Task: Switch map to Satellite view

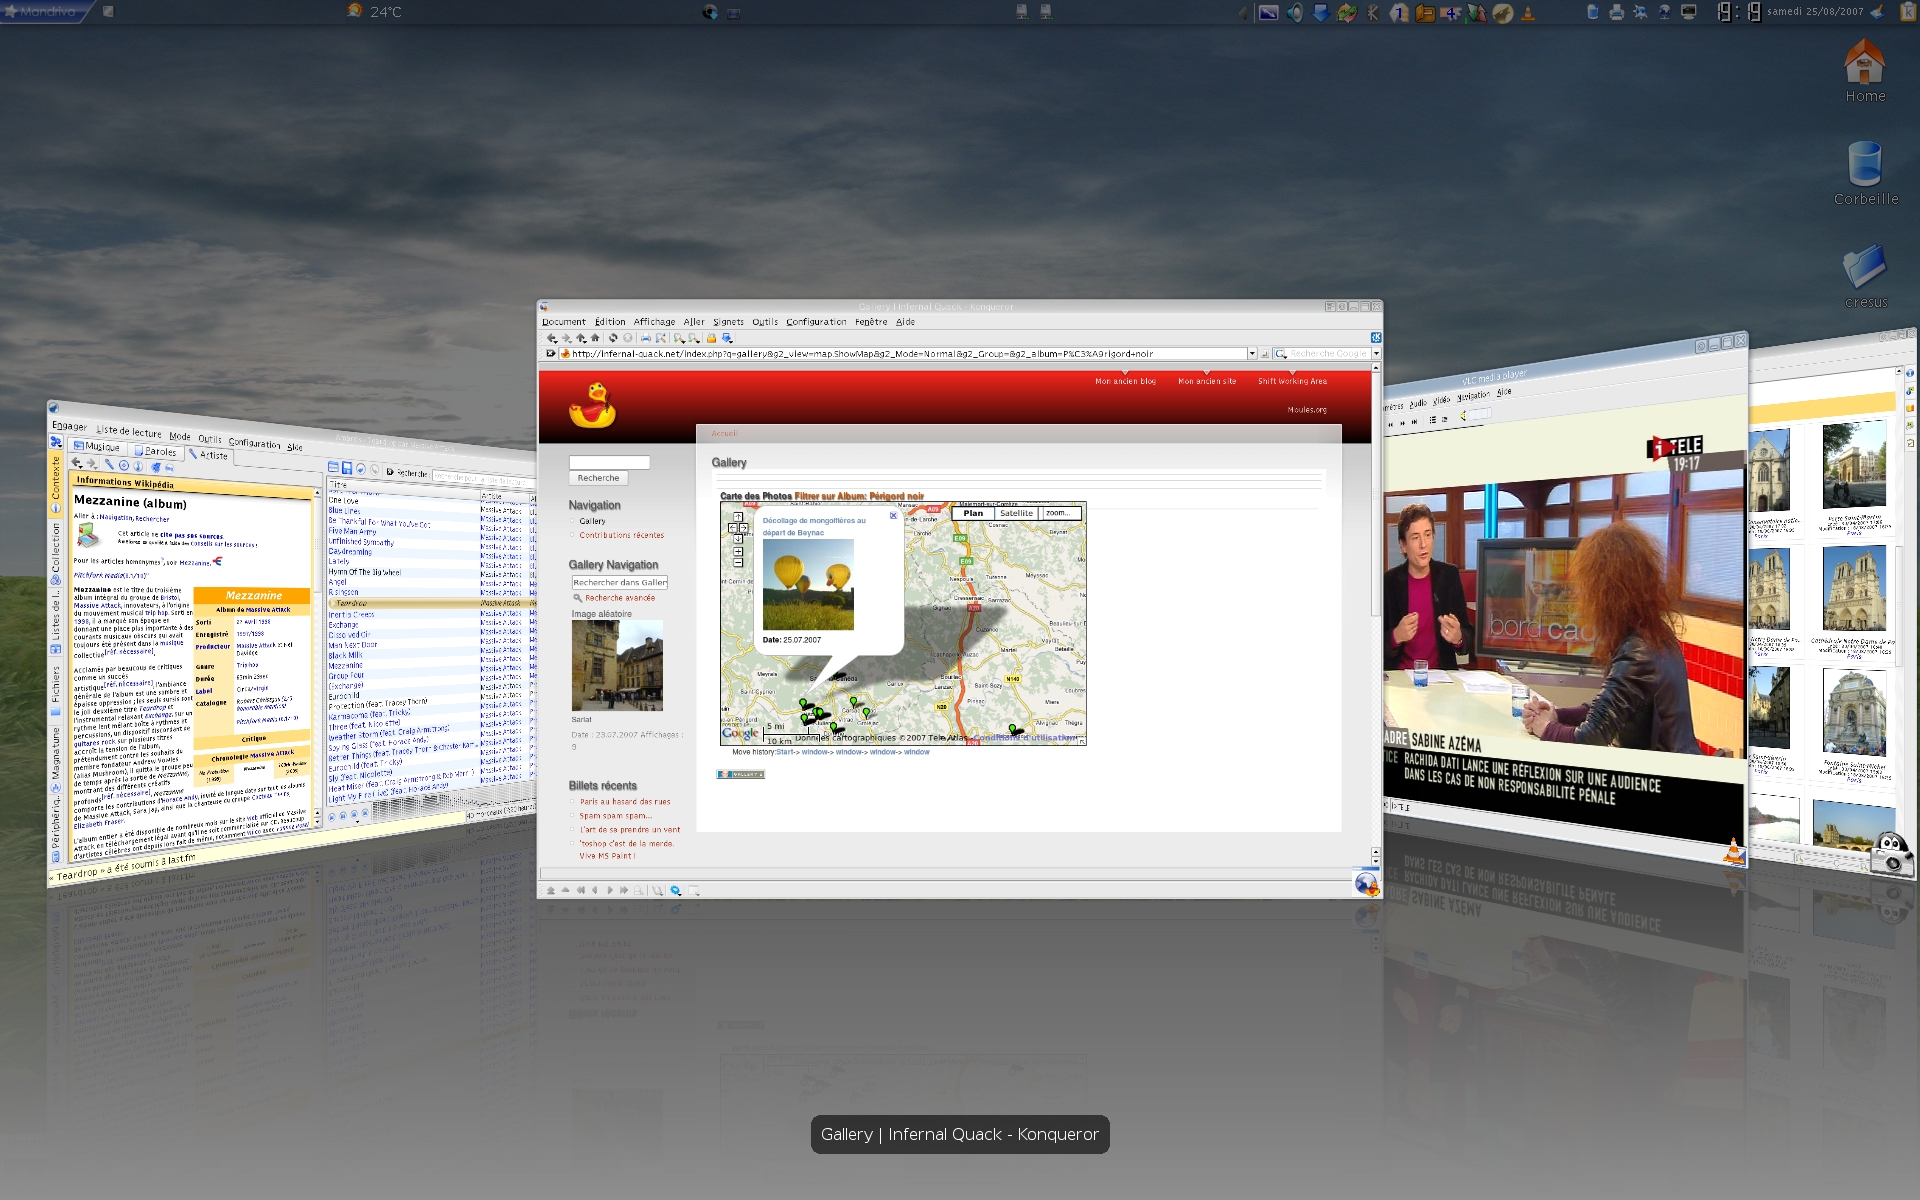Action: click(x=1016, y=513)
